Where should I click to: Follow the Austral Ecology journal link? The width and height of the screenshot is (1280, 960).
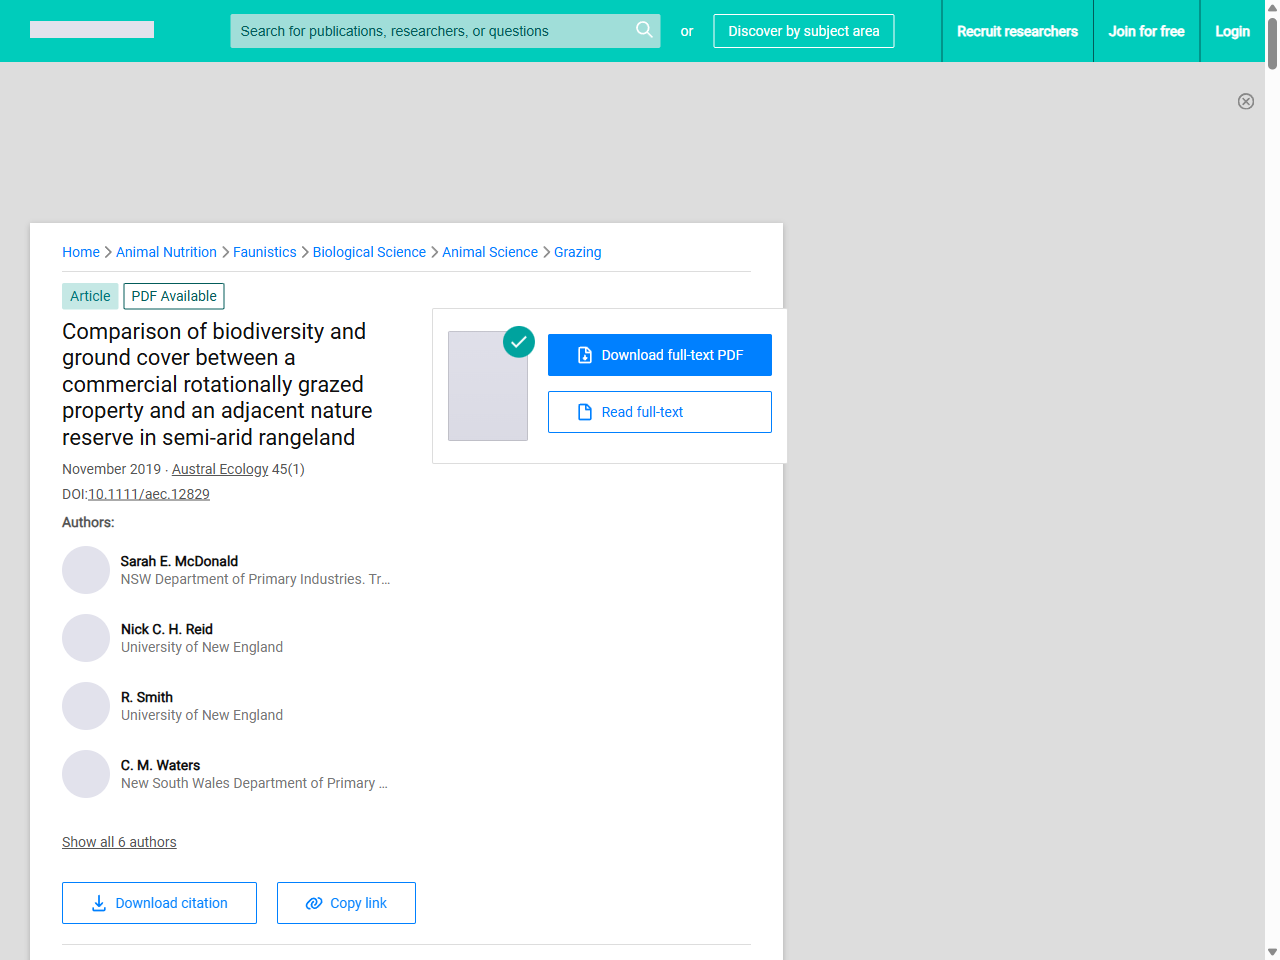(219, 469)
